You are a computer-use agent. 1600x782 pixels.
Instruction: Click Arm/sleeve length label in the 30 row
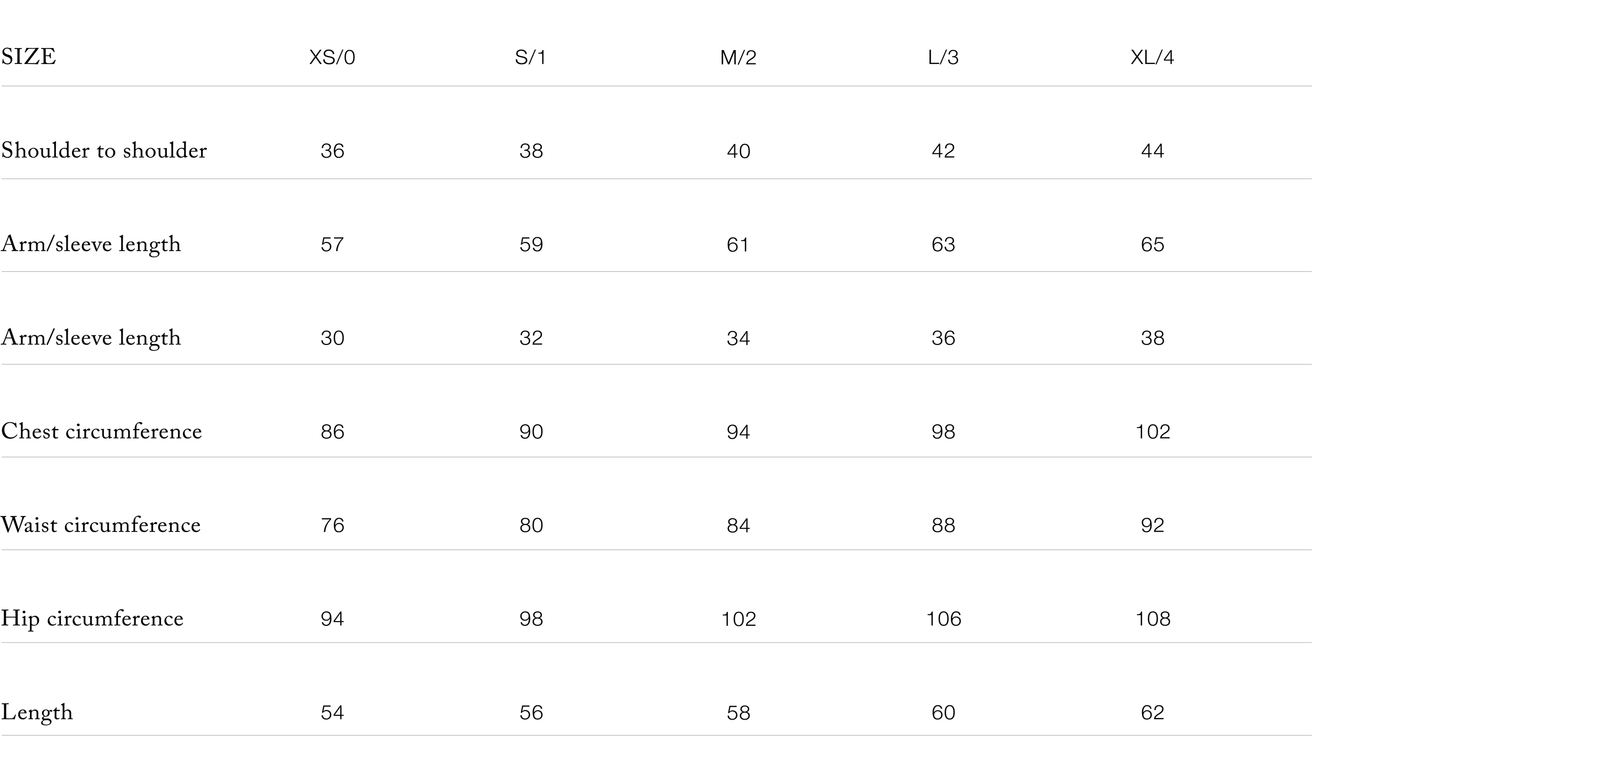point(91,338)
